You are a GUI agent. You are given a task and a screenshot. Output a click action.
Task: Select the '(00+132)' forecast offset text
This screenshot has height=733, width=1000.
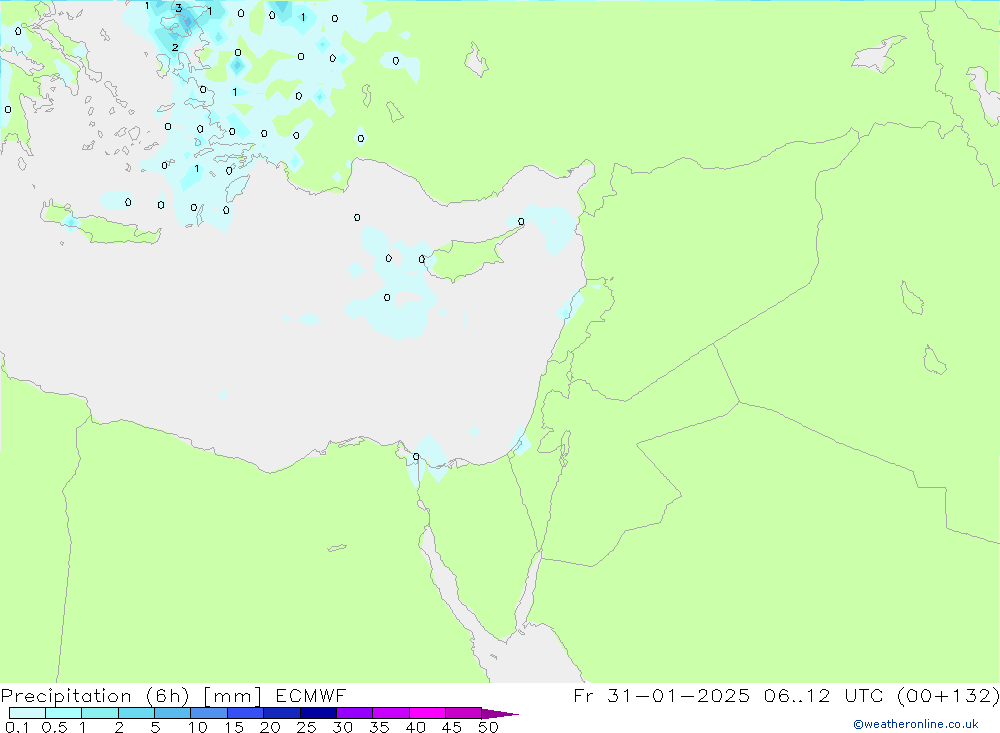click(948, 696)
